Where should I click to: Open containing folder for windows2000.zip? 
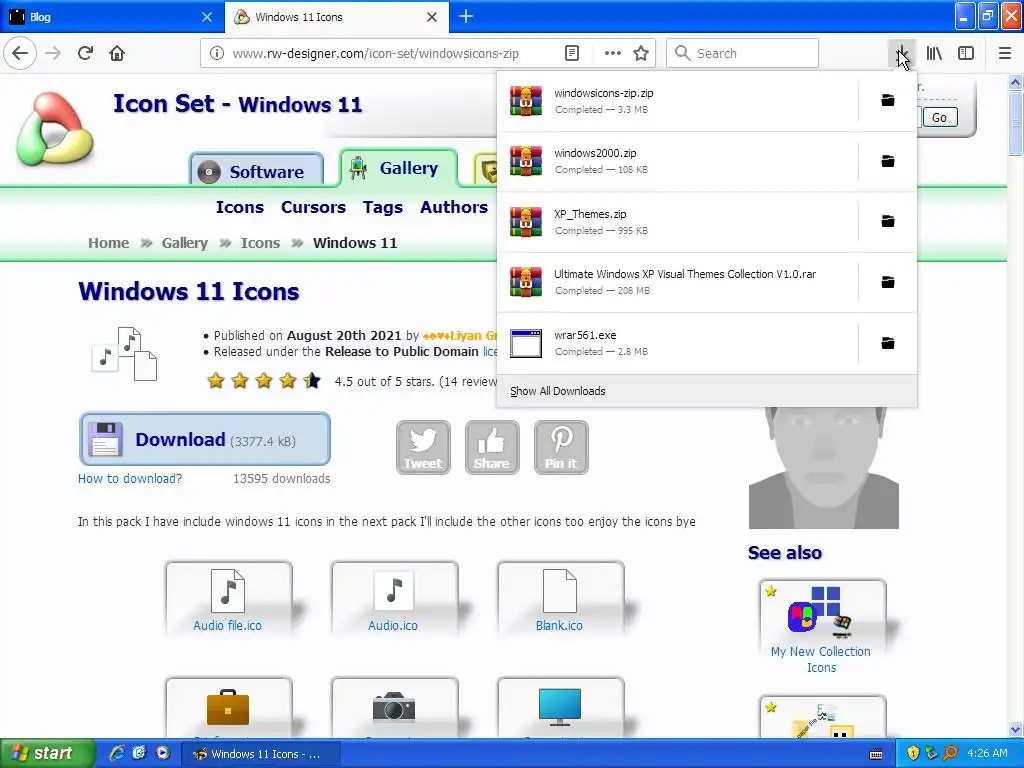(x=888, y=161)
